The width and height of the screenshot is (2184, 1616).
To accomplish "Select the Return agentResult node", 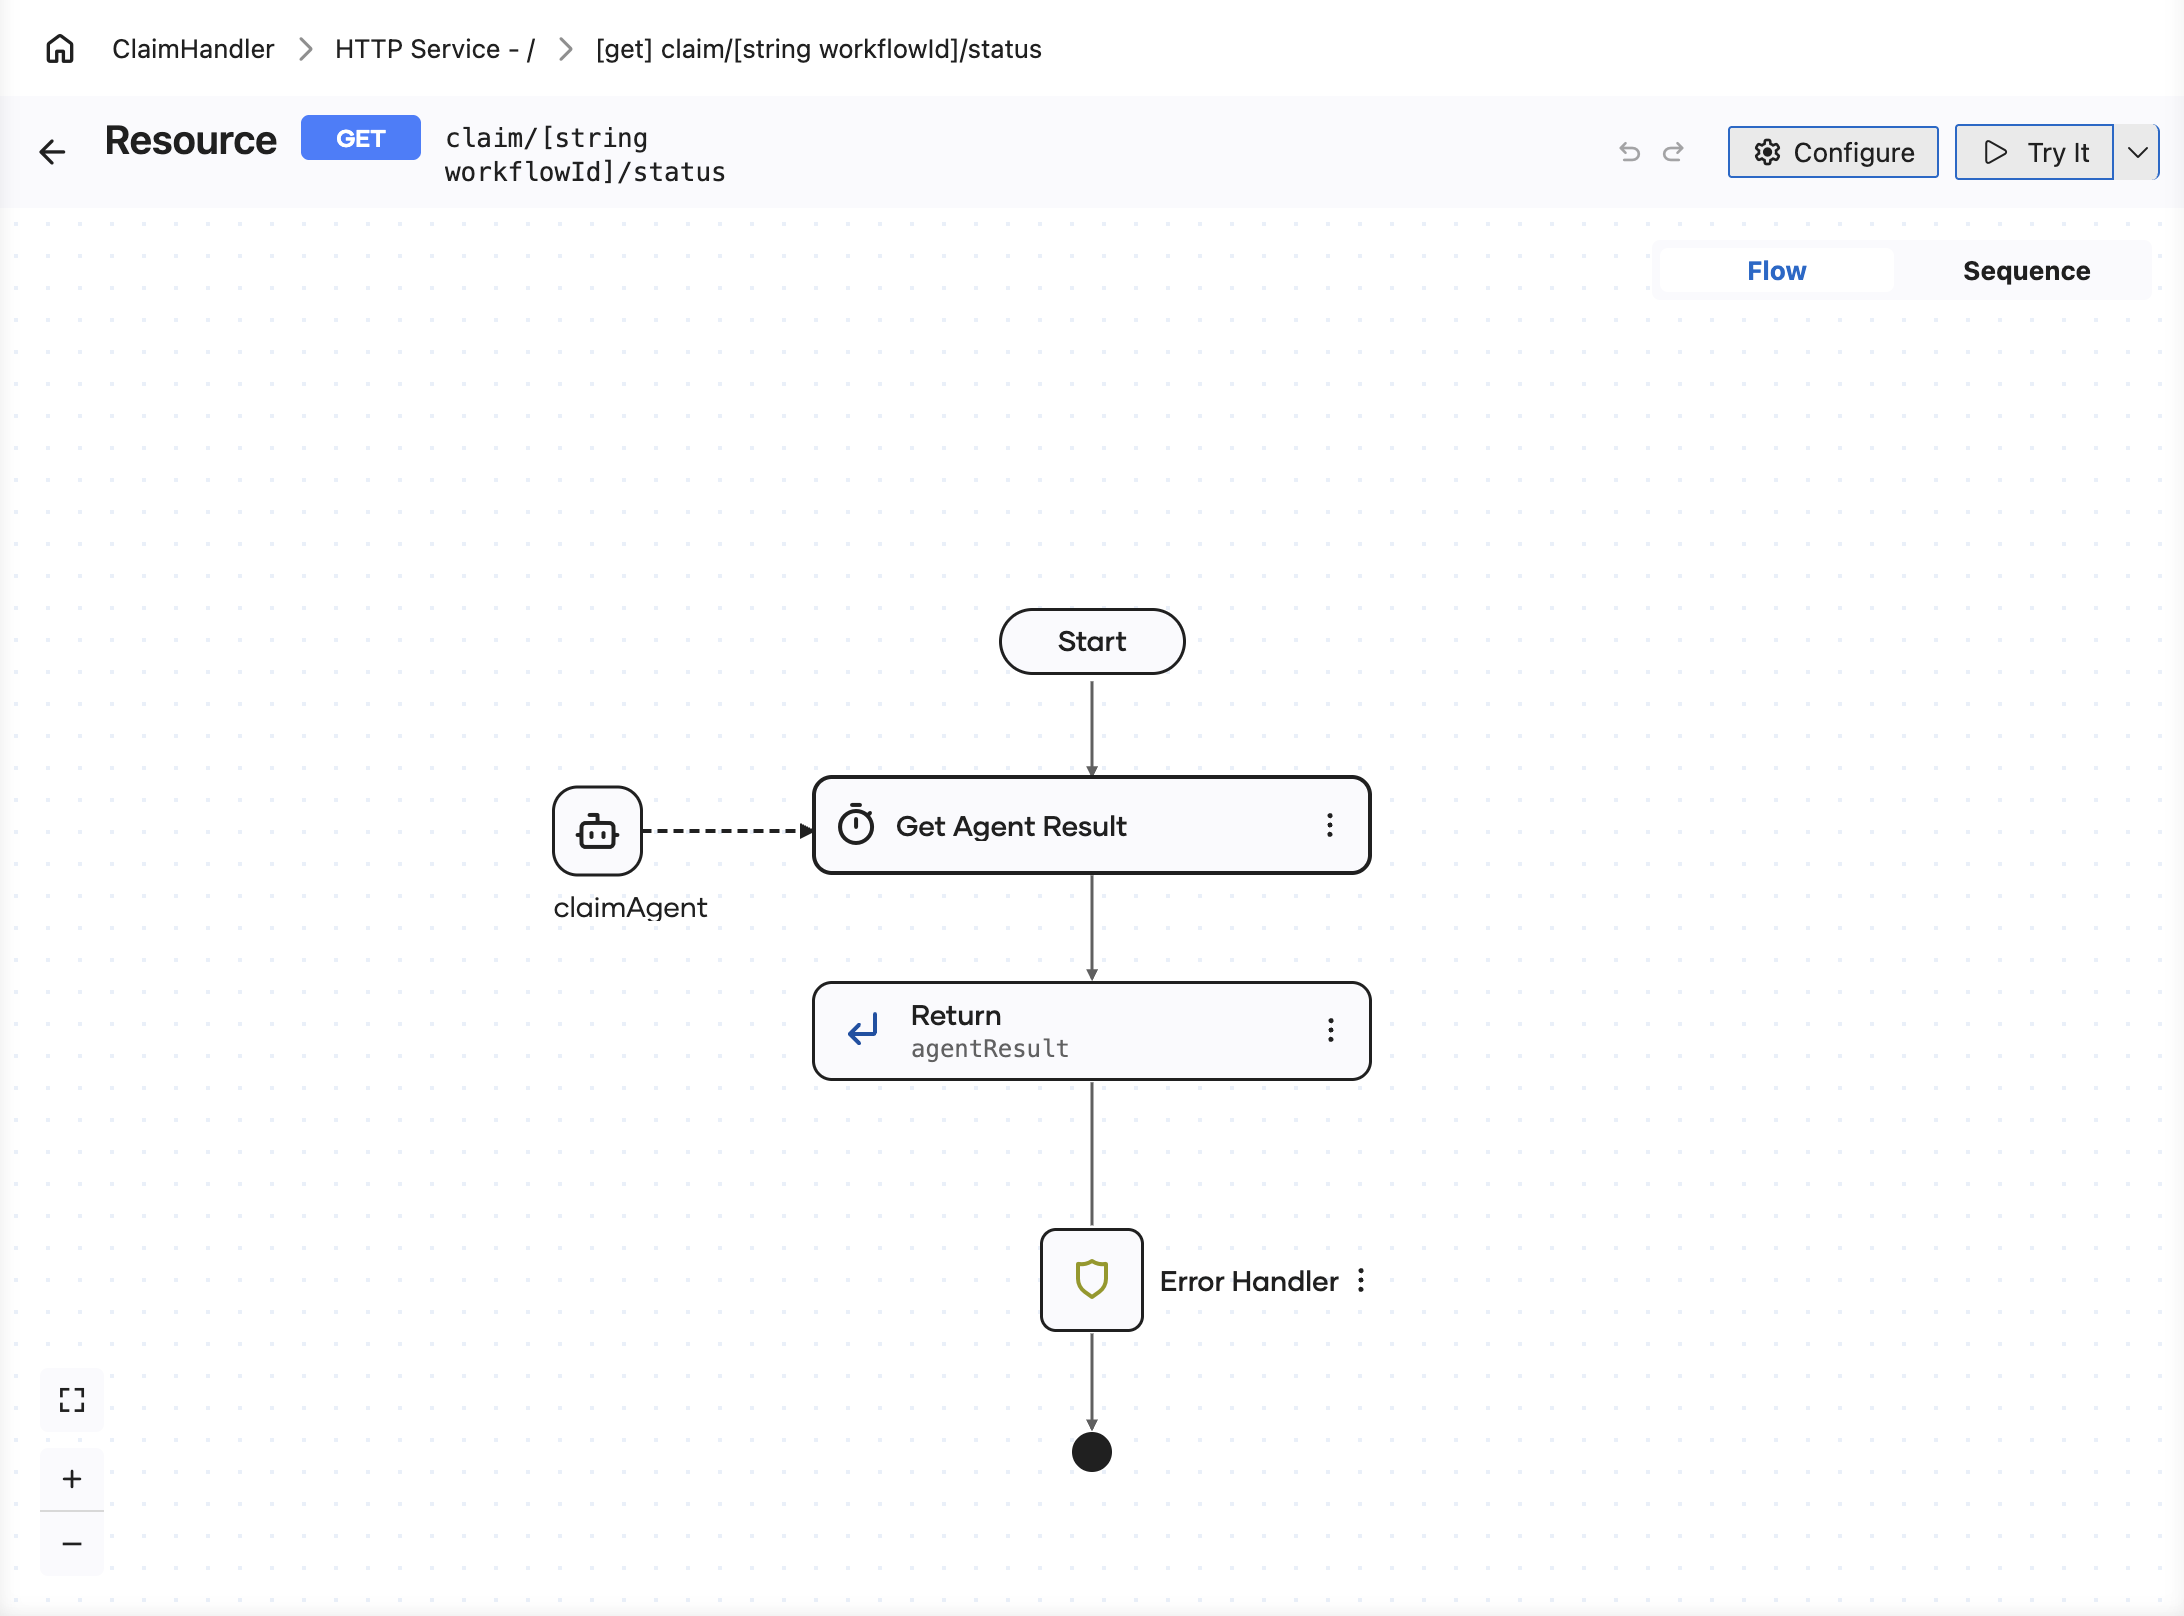I will tap(1092, 1030).
